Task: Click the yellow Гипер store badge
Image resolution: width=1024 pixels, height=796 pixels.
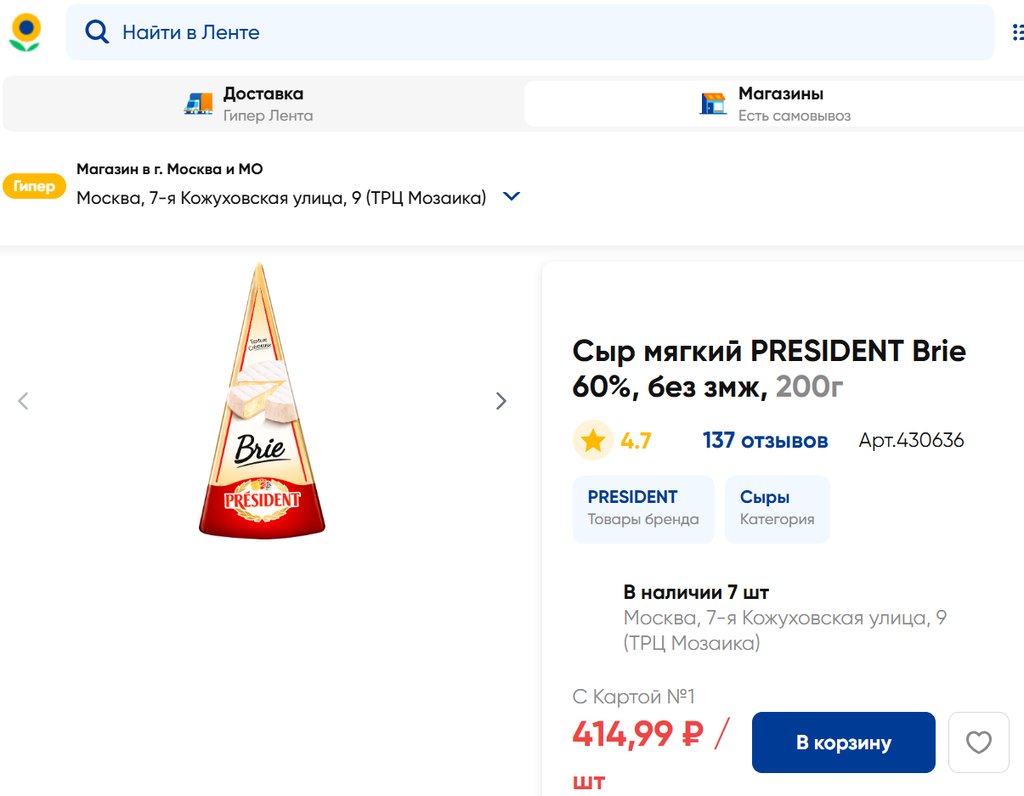Action: click(34, 186)
